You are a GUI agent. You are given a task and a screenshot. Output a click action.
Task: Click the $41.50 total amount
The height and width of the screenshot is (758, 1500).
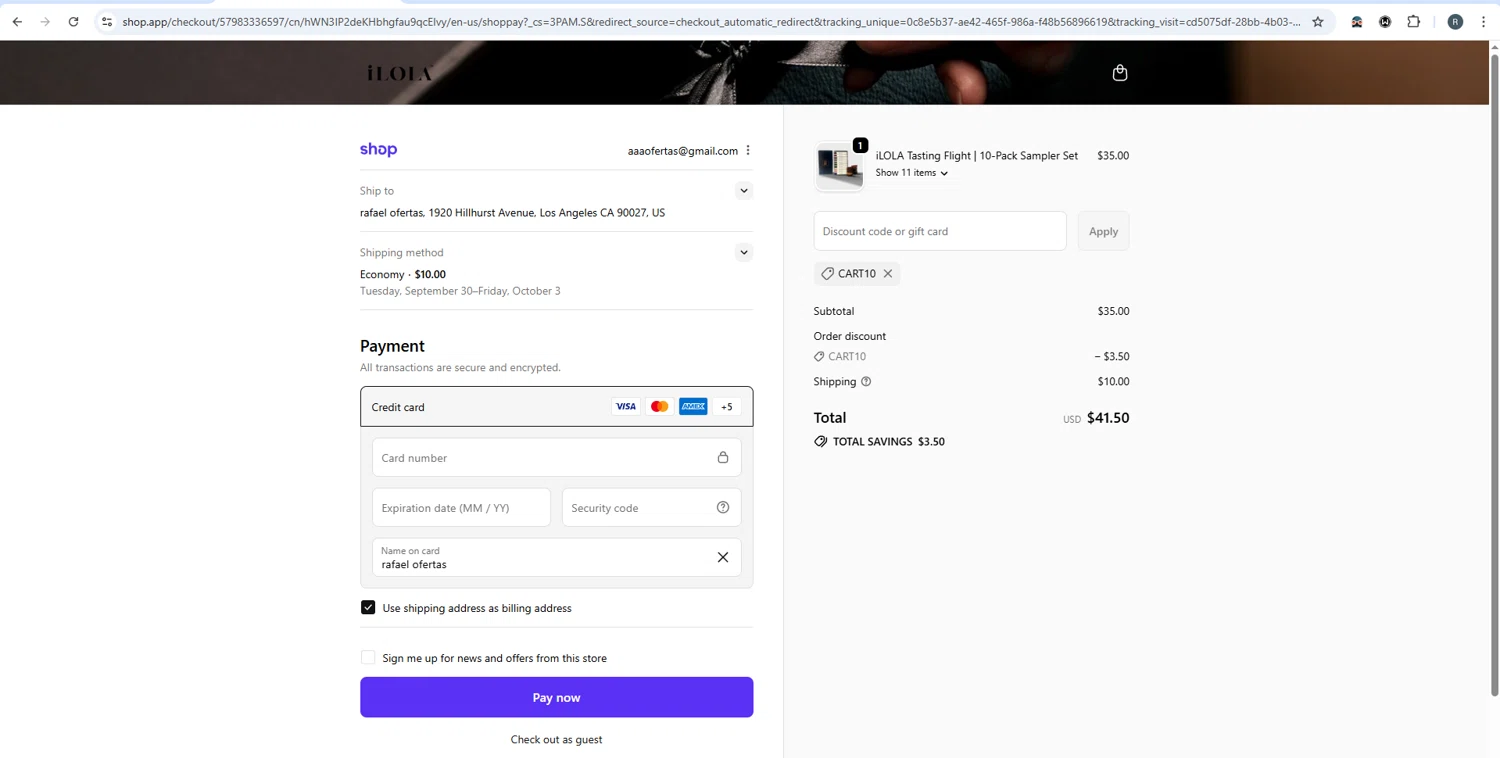point(1108,418)
